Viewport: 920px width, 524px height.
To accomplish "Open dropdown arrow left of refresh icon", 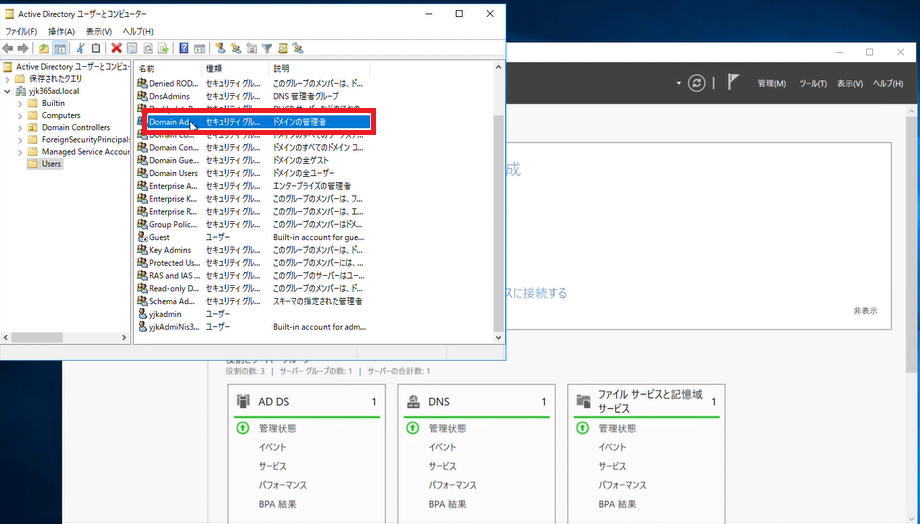I will pos(678,83).
